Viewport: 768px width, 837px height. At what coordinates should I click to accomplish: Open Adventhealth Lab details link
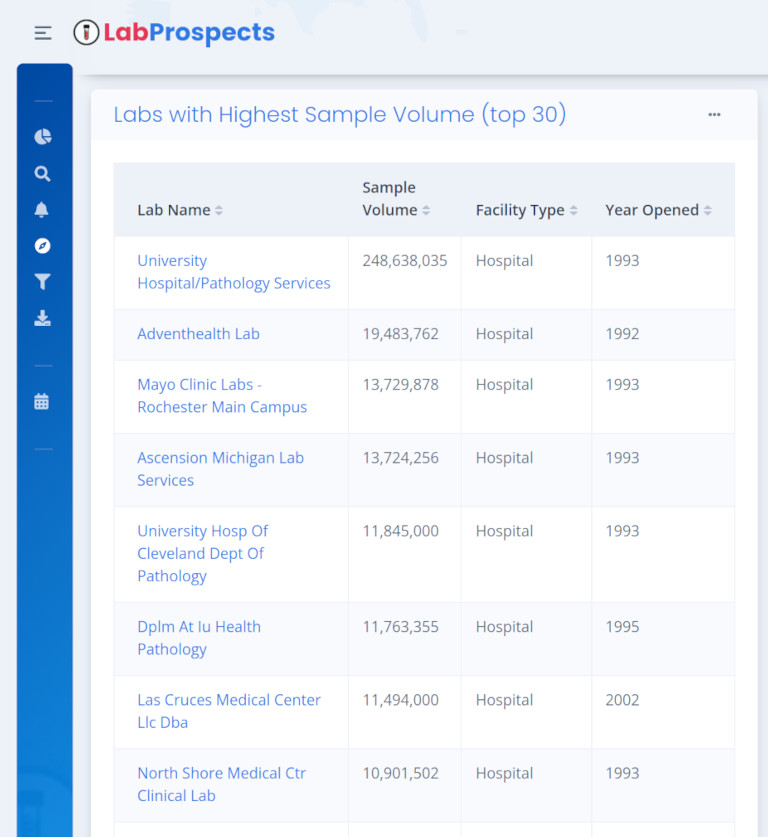[198, 334]
